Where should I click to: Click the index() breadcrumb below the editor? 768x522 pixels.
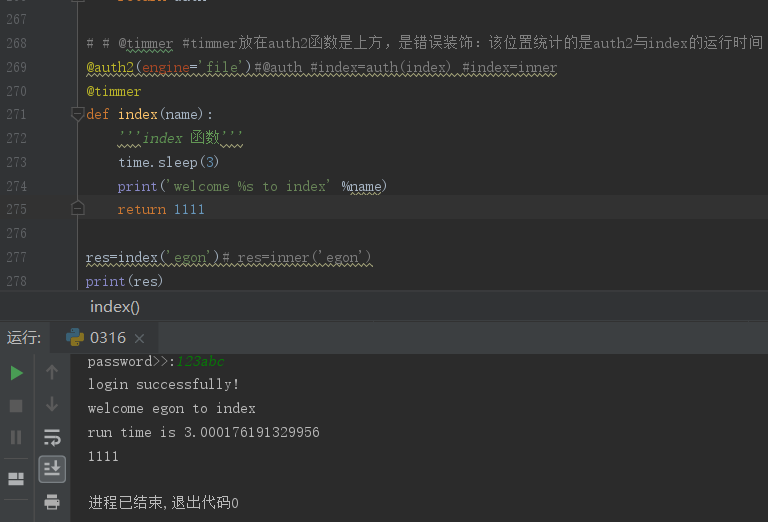tap(115, 307)
